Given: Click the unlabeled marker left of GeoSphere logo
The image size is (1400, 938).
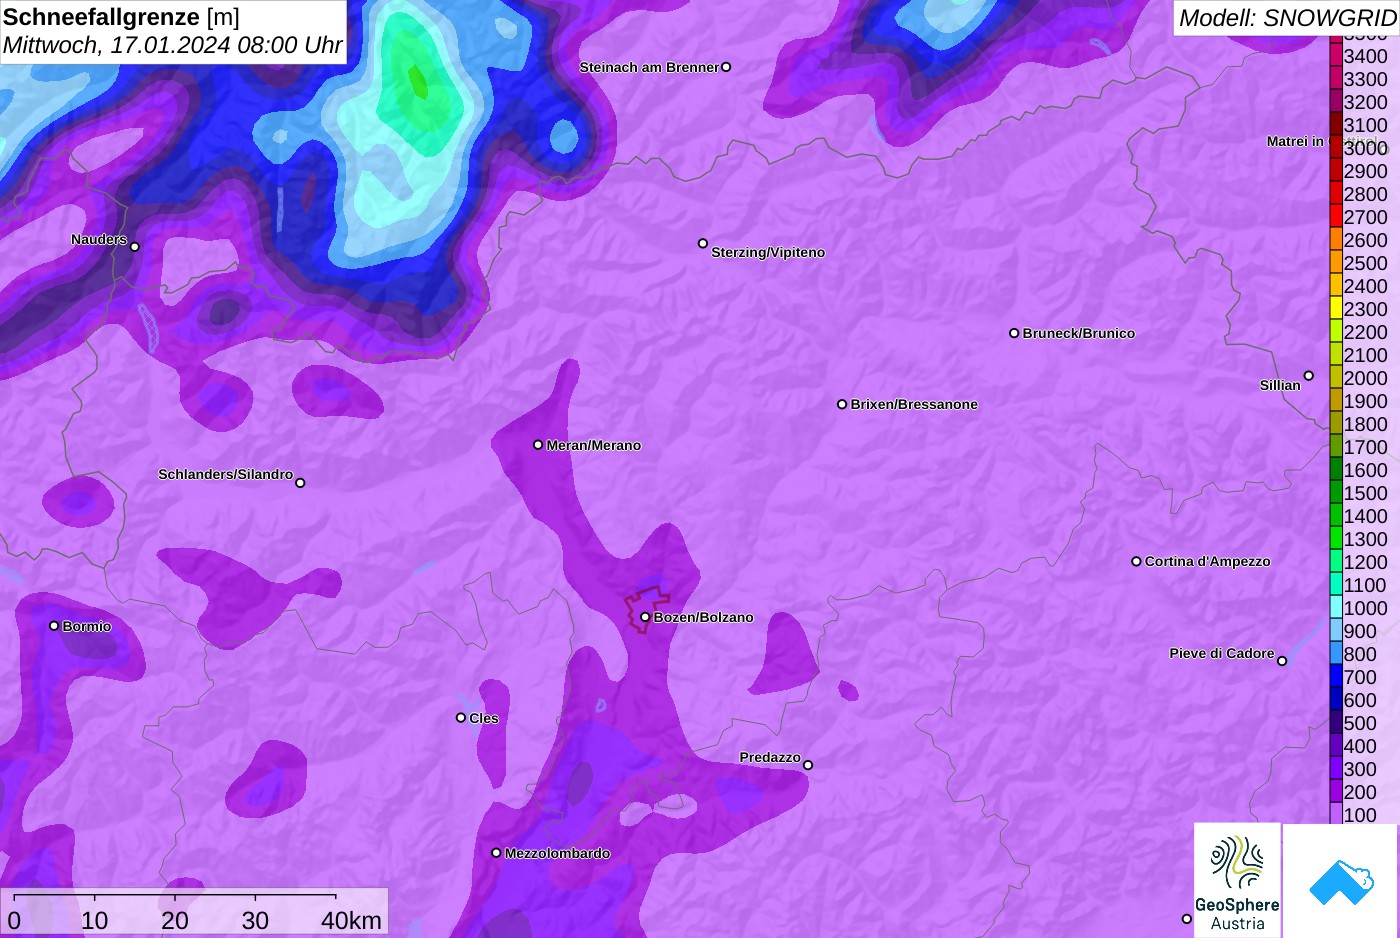Looking at the screenshot, I should pos(1187,919).
